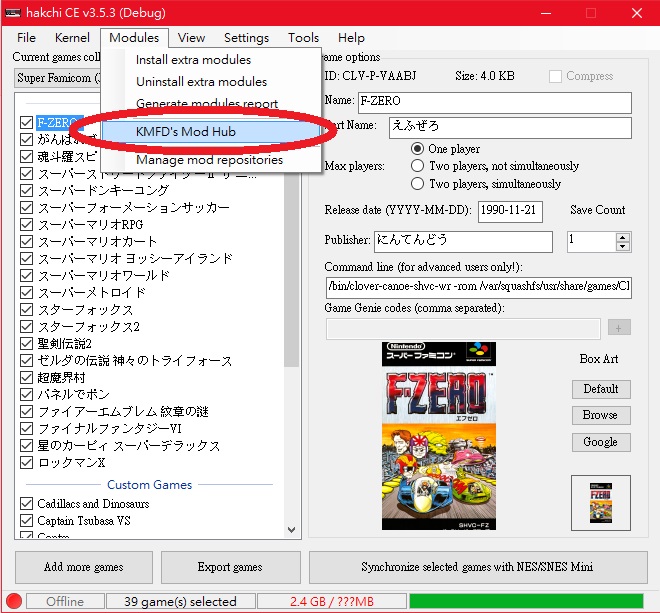Image resolution: width=660 pixels, height=613 pixels.
Task: Increase Save Count with up arrow
Action: pyautogui.click(x=623, y=237)
